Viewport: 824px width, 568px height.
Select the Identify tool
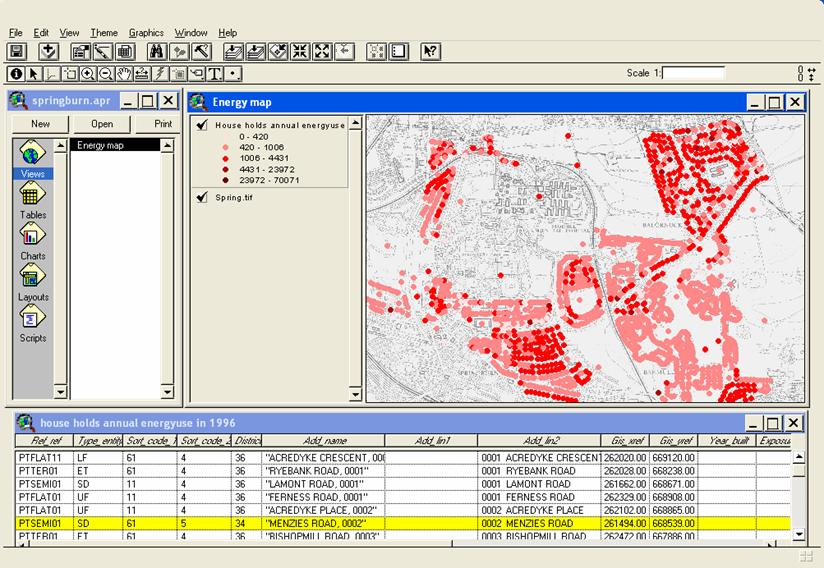pyautogui.click(x=16, y=74)
